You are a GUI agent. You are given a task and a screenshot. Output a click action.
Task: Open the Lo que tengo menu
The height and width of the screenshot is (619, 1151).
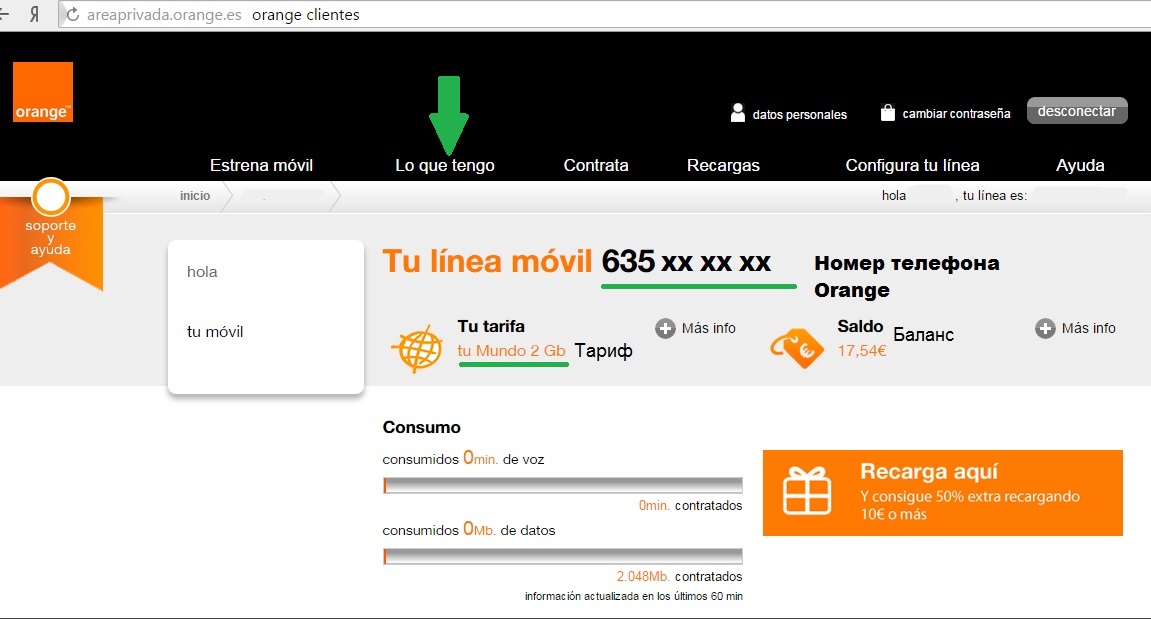tap(445, 165)
